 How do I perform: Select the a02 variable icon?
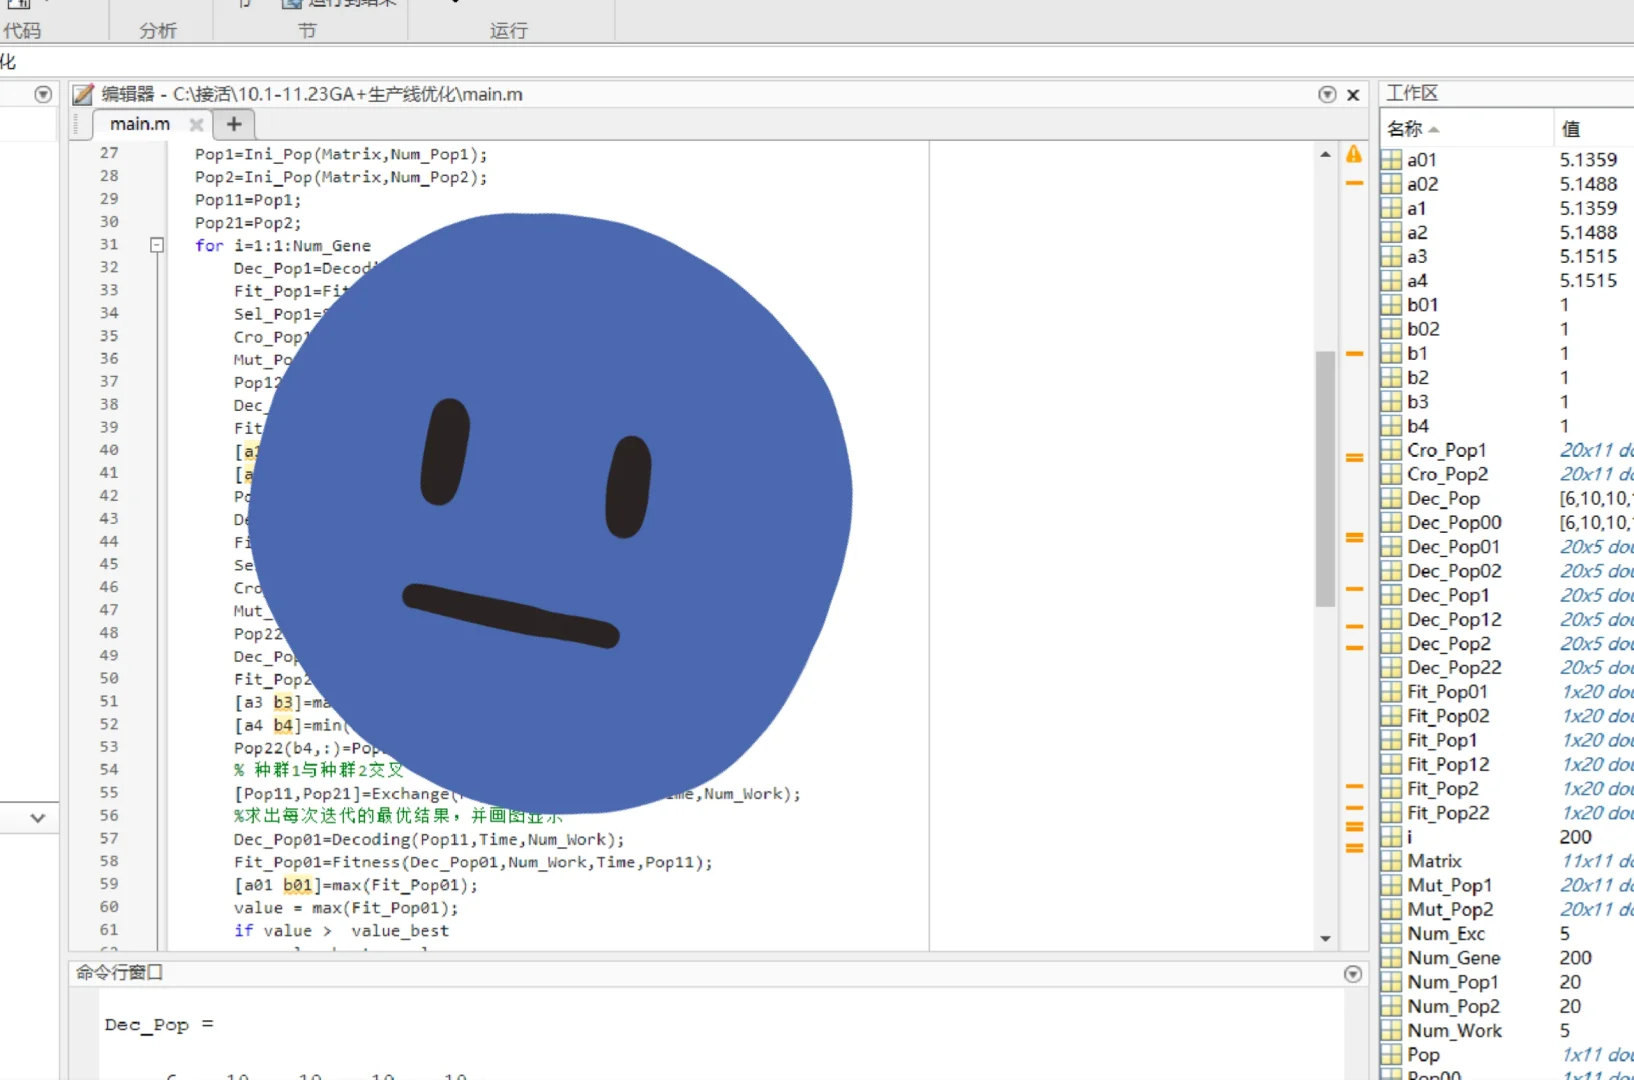click(x=1391, y=184)
